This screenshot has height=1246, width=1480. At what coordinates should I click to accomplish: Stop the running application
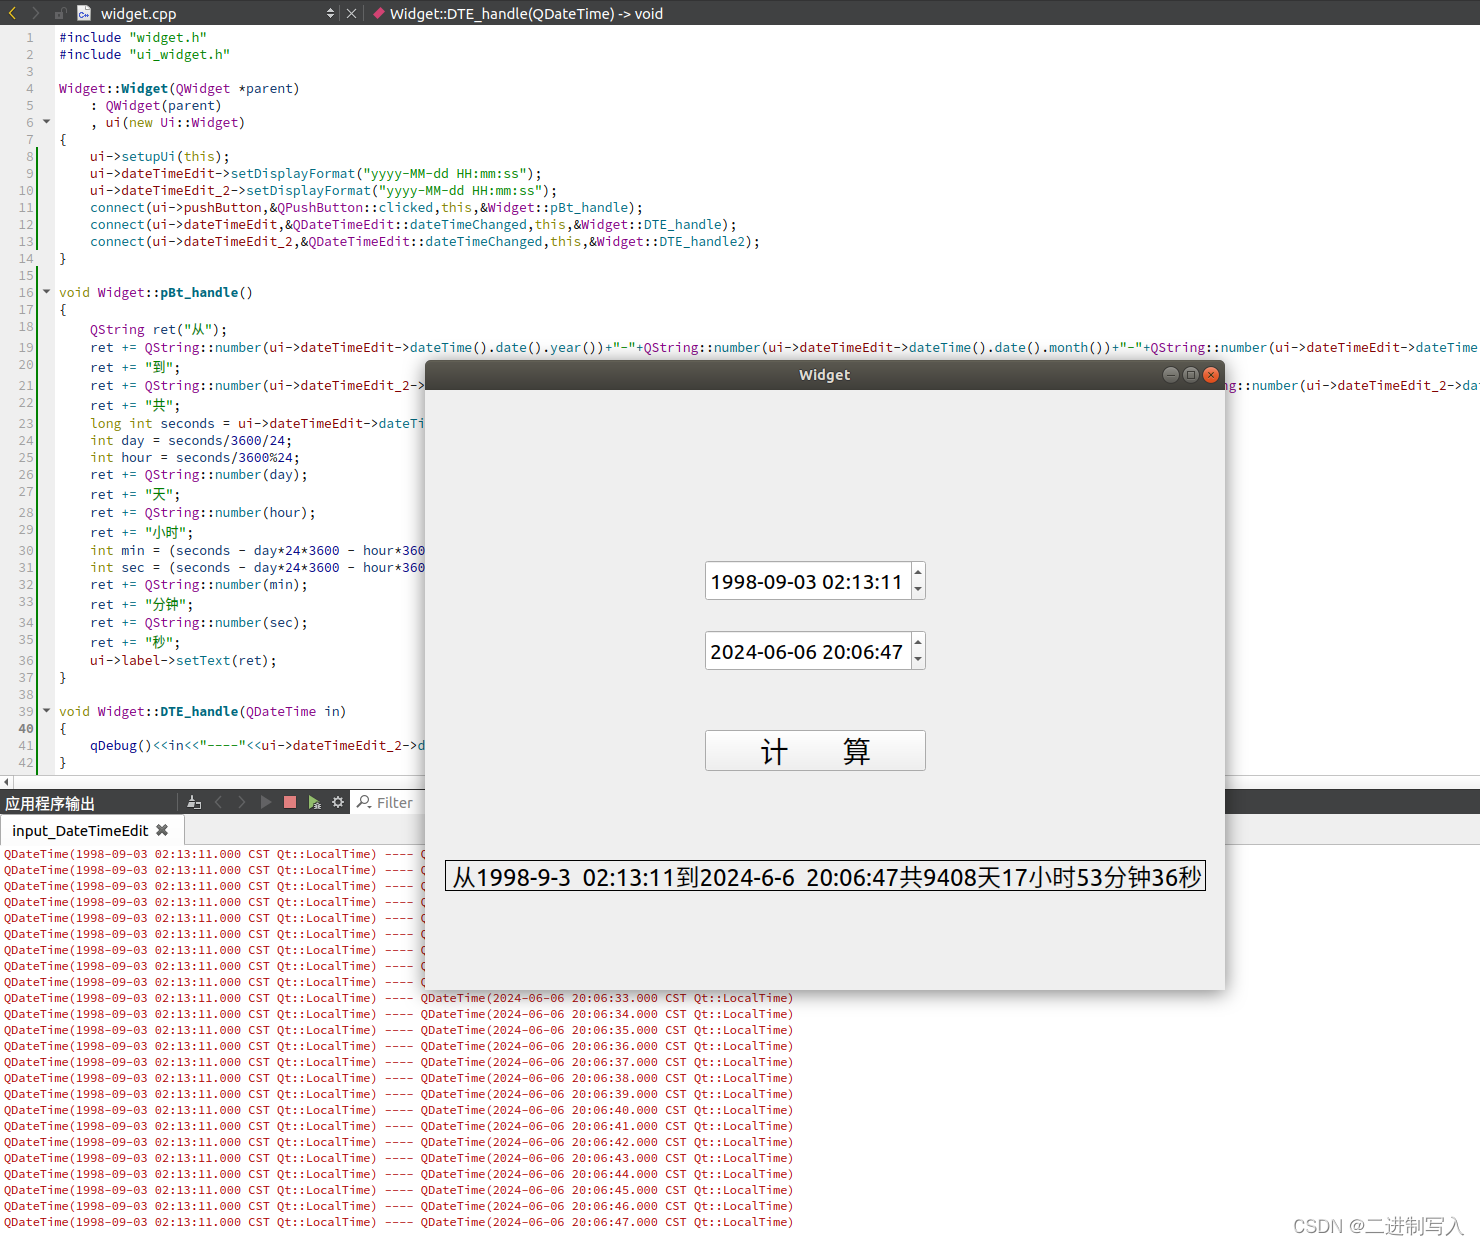pyautogui.click(x=290, y=802)
